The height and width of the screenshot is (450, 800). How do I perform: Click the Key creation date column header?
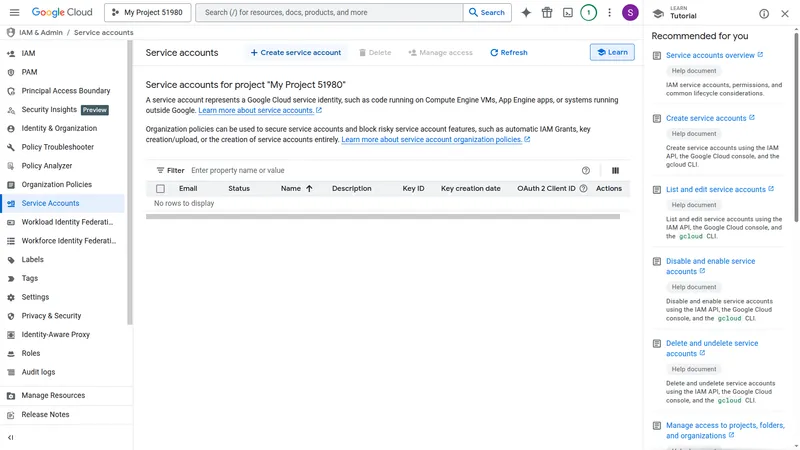[470, 188]
